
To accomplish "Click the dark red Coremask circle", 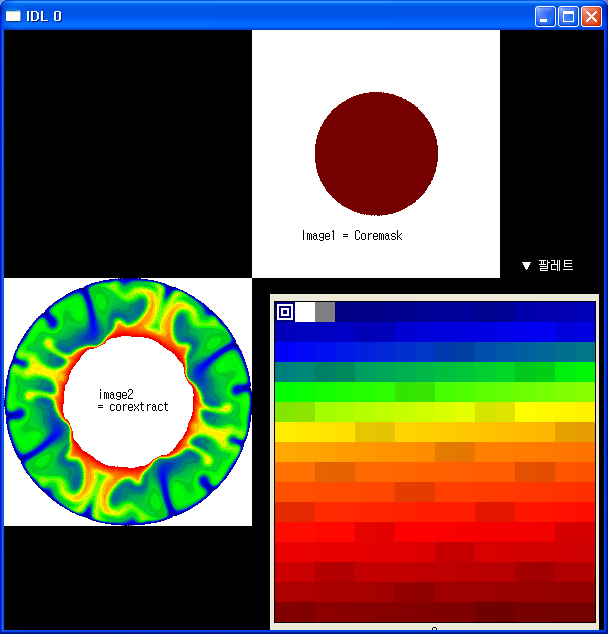I will (376, 154).
